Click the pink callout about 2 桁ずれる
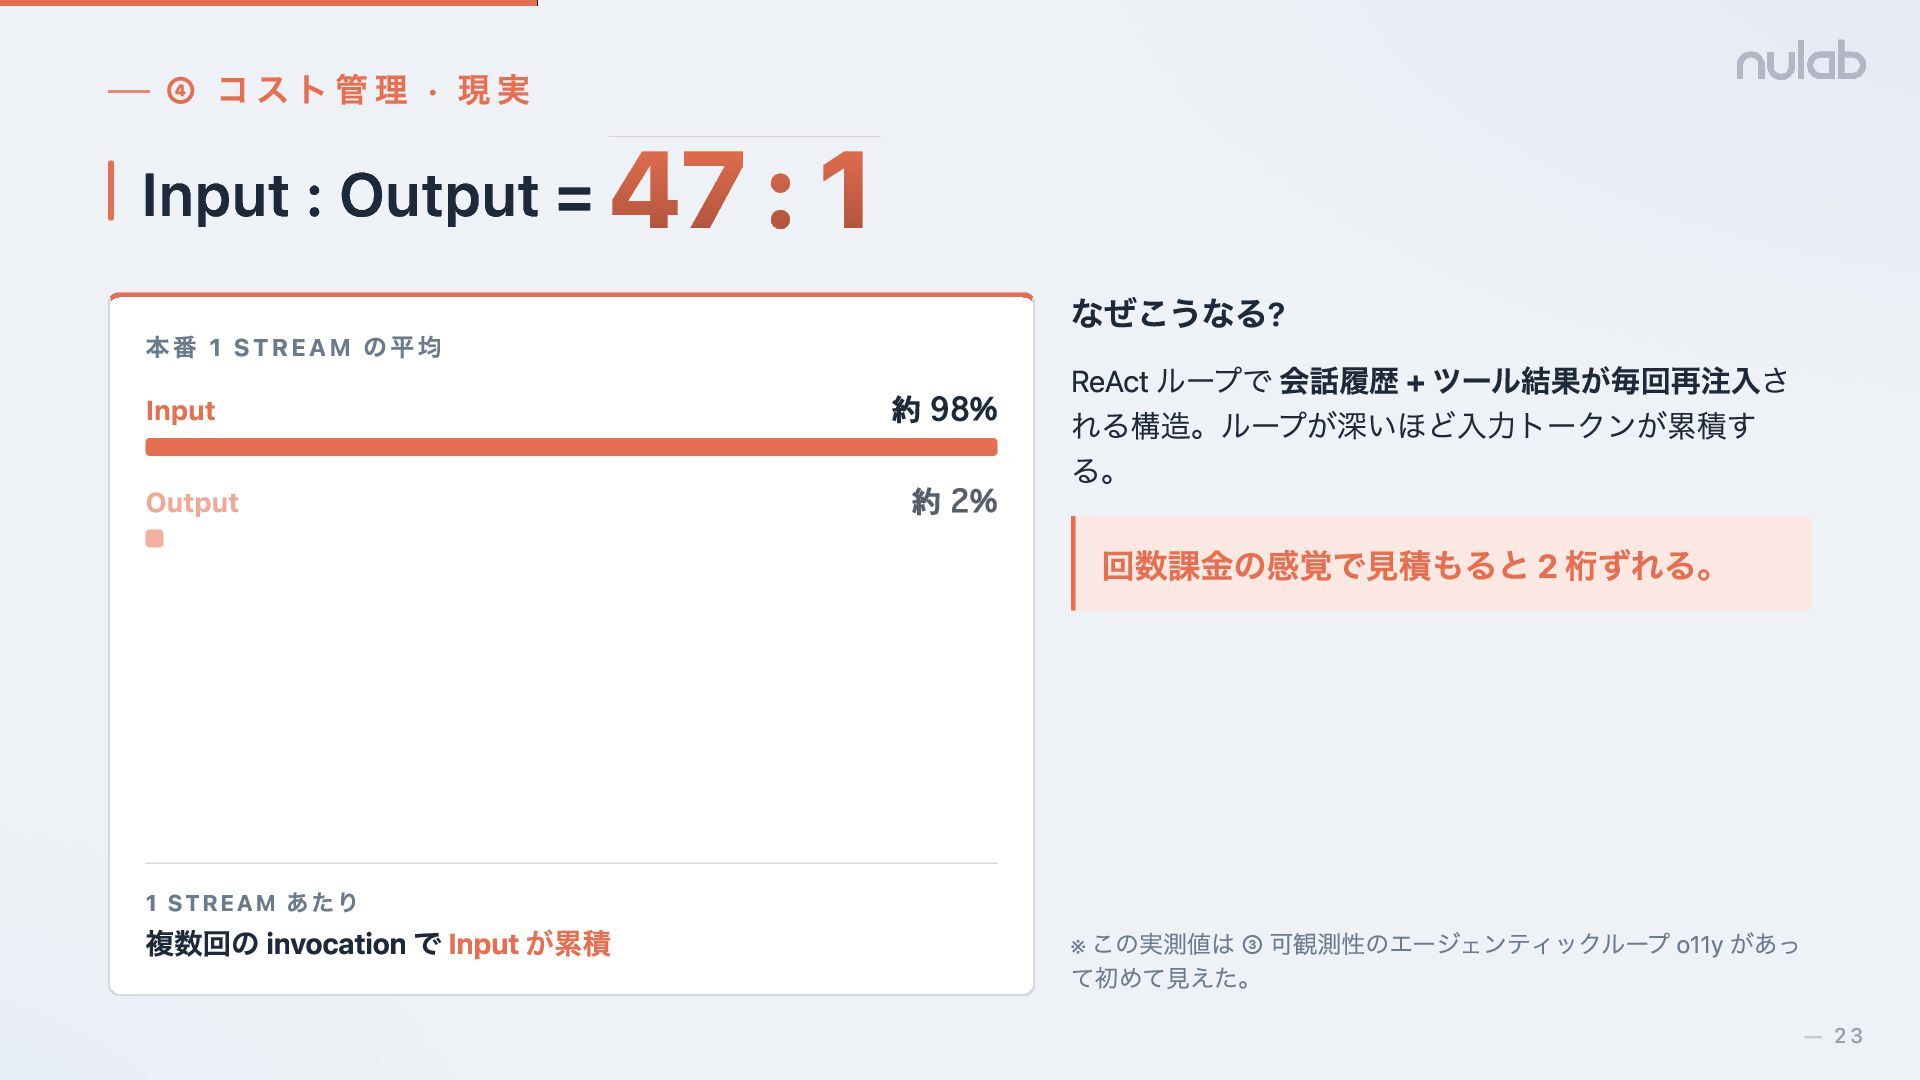Viewport: 1920px width, 1080px height. (x=1440, y=565)
